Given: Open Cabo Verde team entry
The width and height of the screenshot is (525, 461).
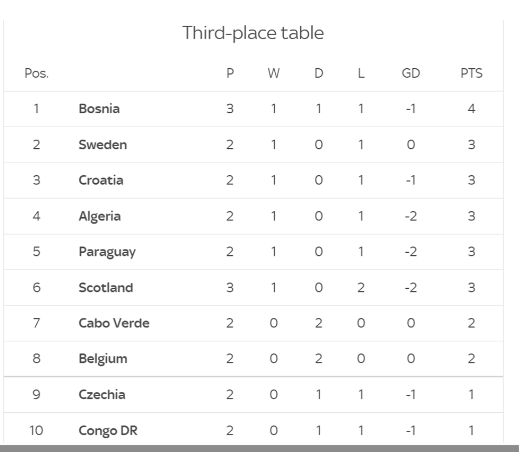Looking at the screenshot, I should point(114,323).
